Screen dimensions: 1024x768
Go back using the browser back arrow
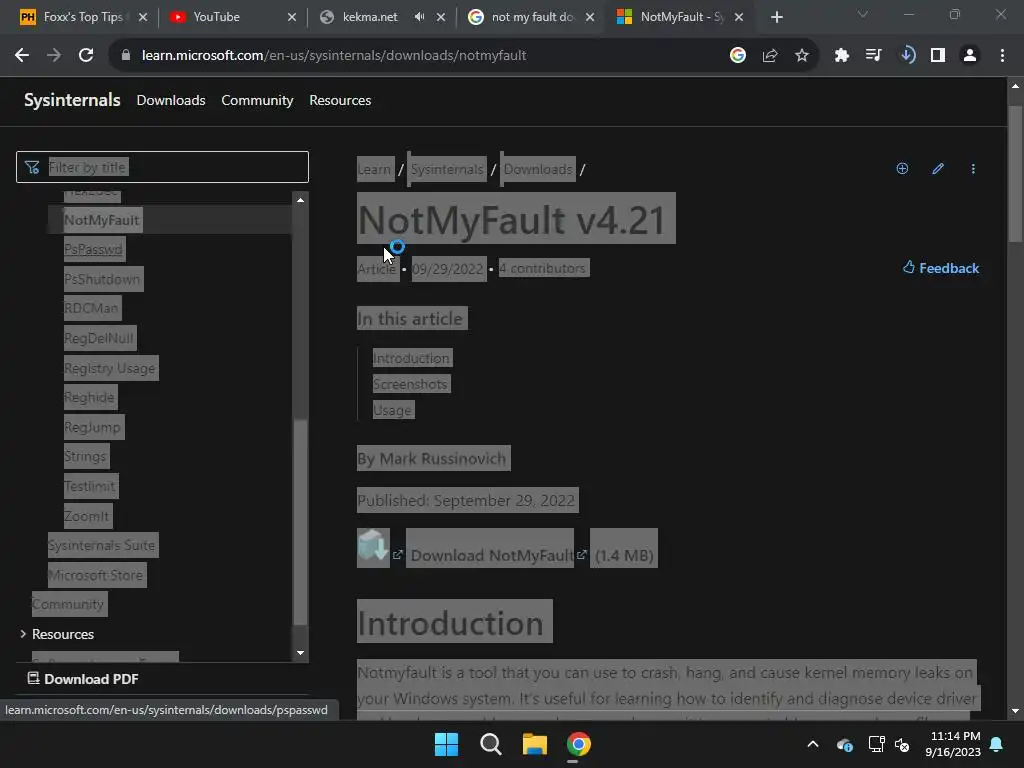pyautogui.click(x=22, y=56)
